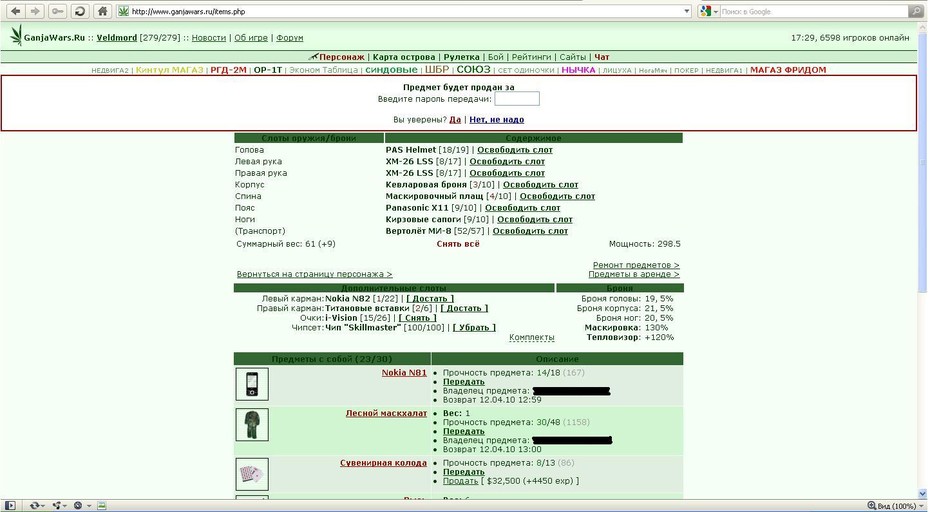This screenshot has height=512, width=930.
Task: Click the Nokia N81 phone thumbnail
Action: pos(252,384)
